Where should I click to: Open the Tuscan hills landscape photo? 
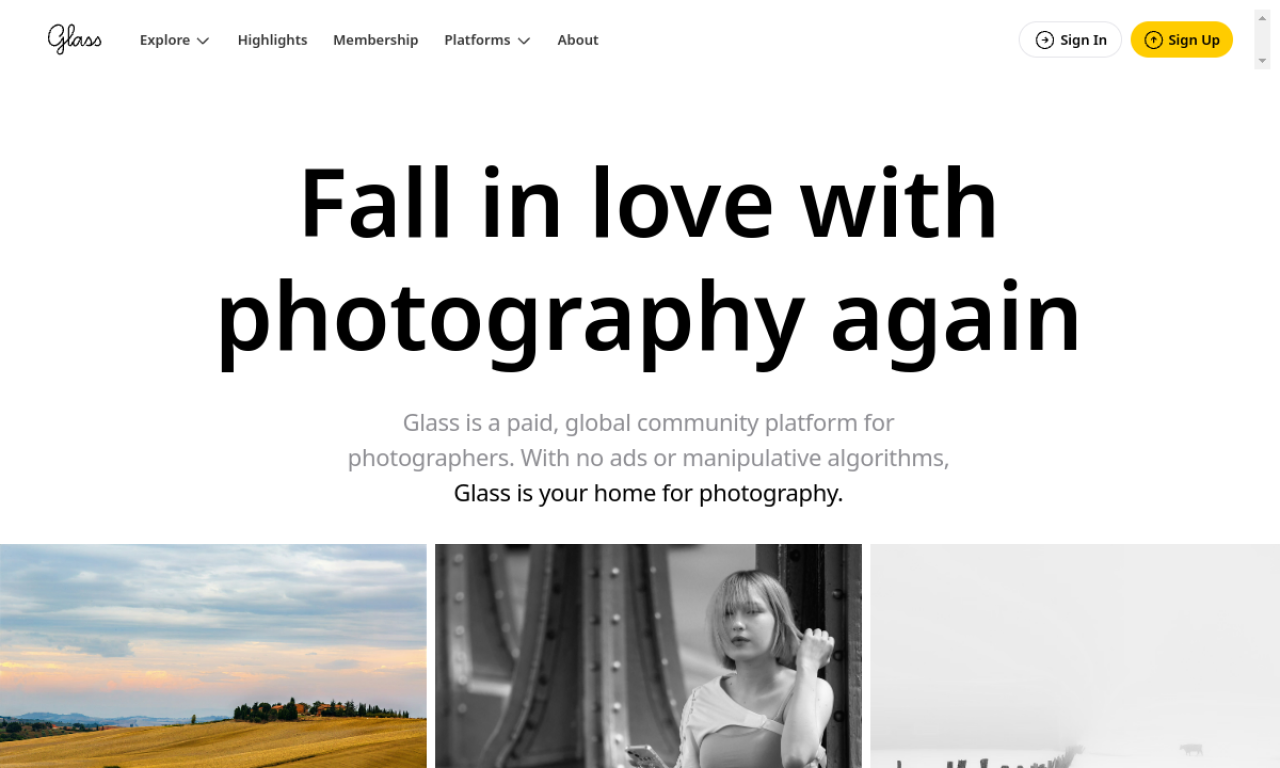213,656
